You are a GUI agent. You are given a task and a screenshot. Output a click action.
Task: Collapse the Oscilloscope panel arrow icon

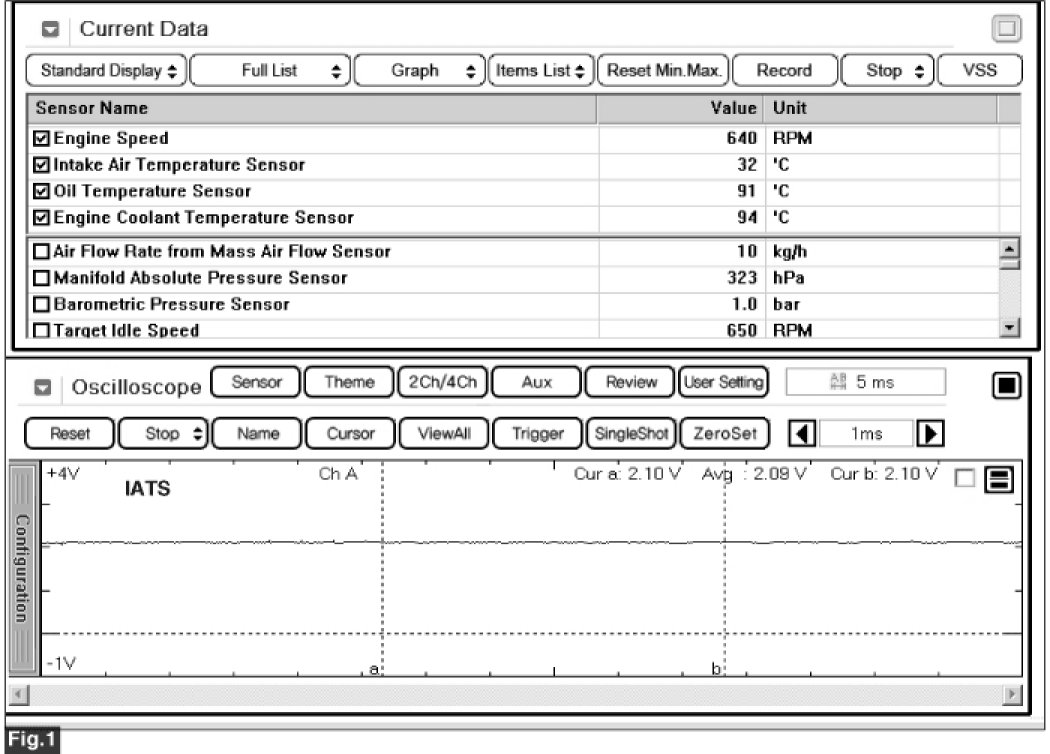point(42,387)
